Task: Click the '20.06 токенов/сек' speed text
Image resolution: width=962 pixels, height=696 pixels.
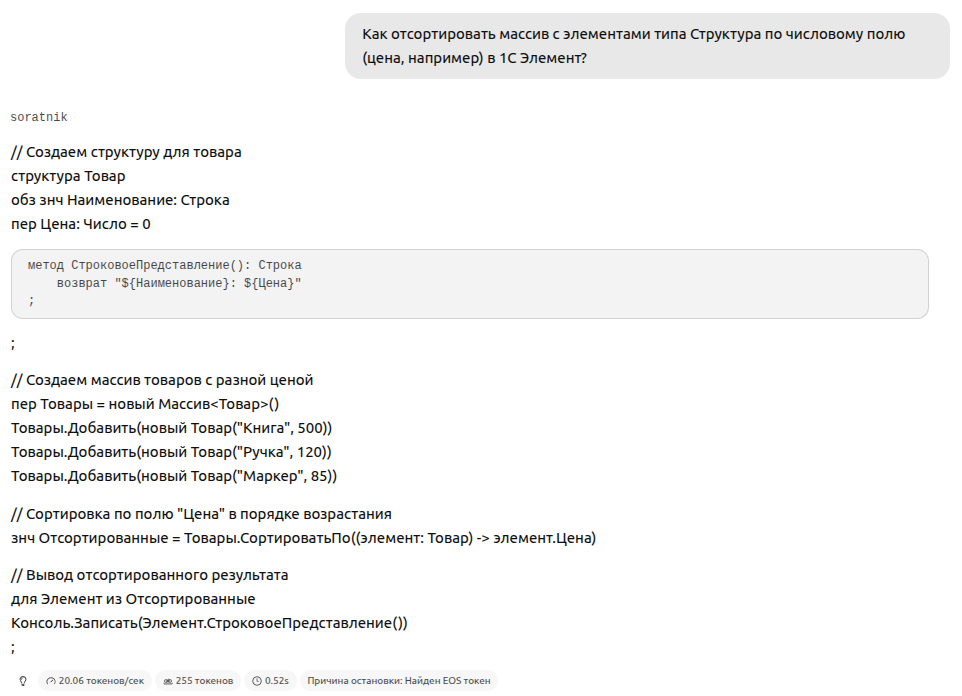Action: point(101,681)
